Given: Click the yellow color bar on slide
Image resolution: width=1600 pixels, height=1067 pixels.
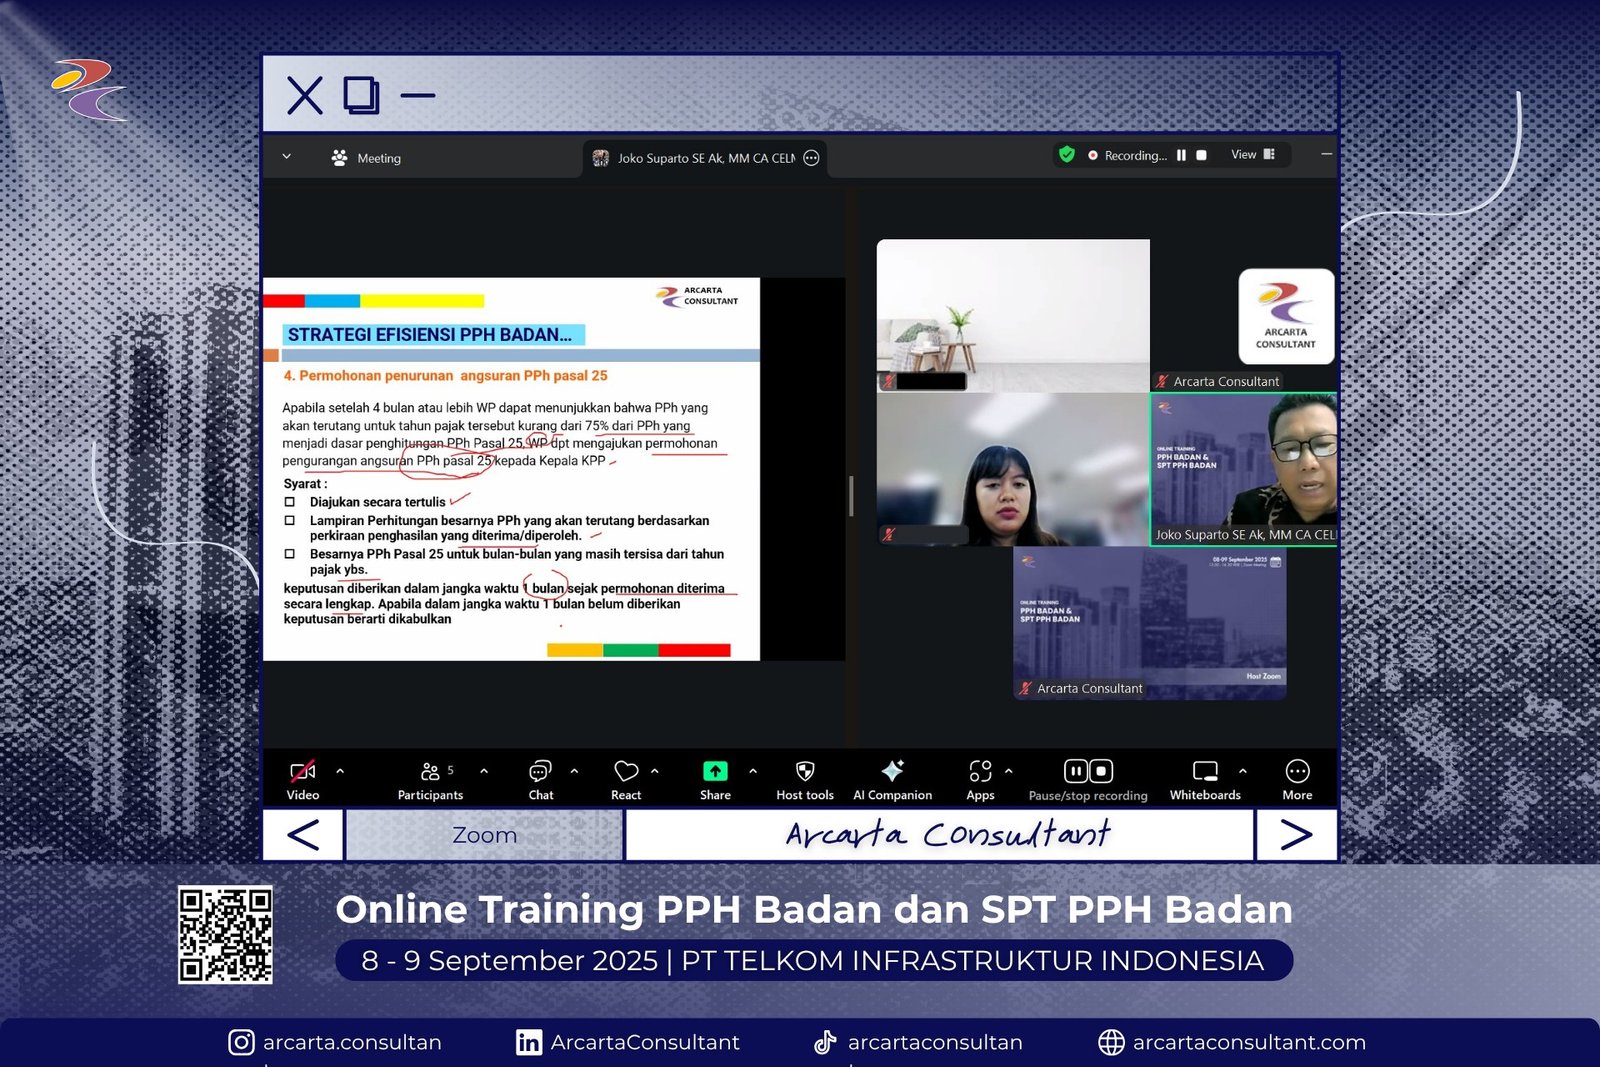Looking at the screenshot, I should click(x=421, y=301).
